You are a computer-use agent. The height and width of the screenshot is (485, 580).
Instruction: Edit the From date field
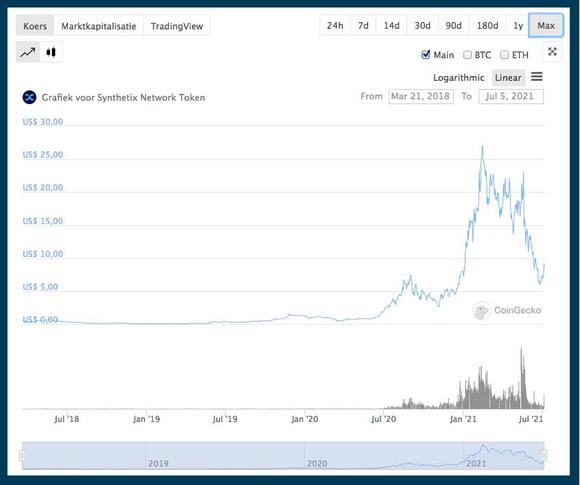point(421,97)
